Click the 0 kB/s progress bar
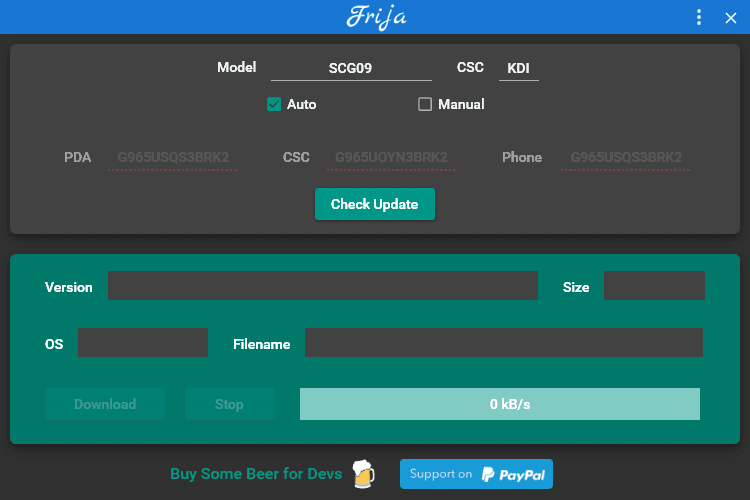Screen dimensions: 750x500 click(x=500, y=404)
